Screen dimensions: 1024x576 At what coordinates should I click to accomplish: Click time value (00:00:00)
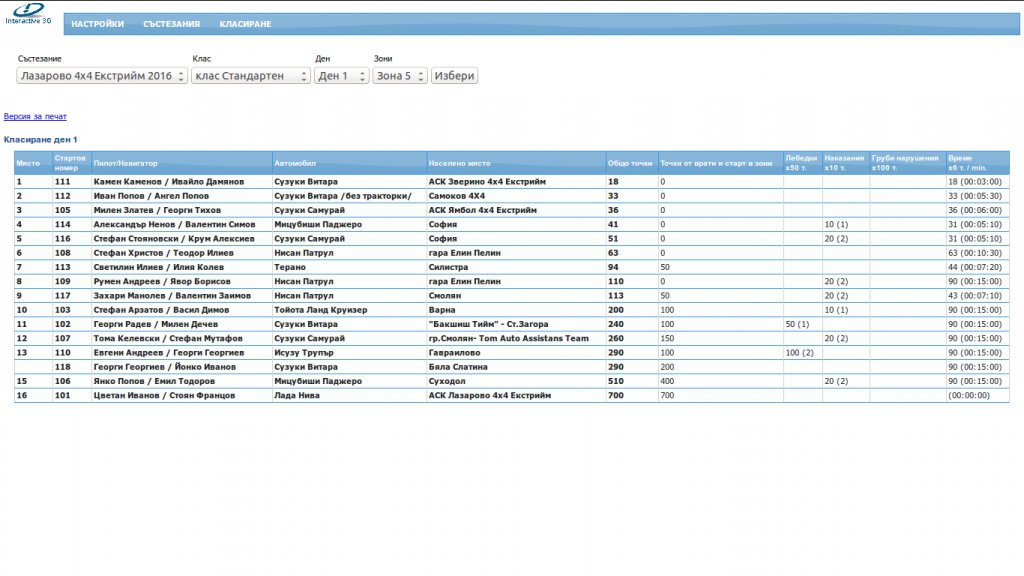pos(969,396)
